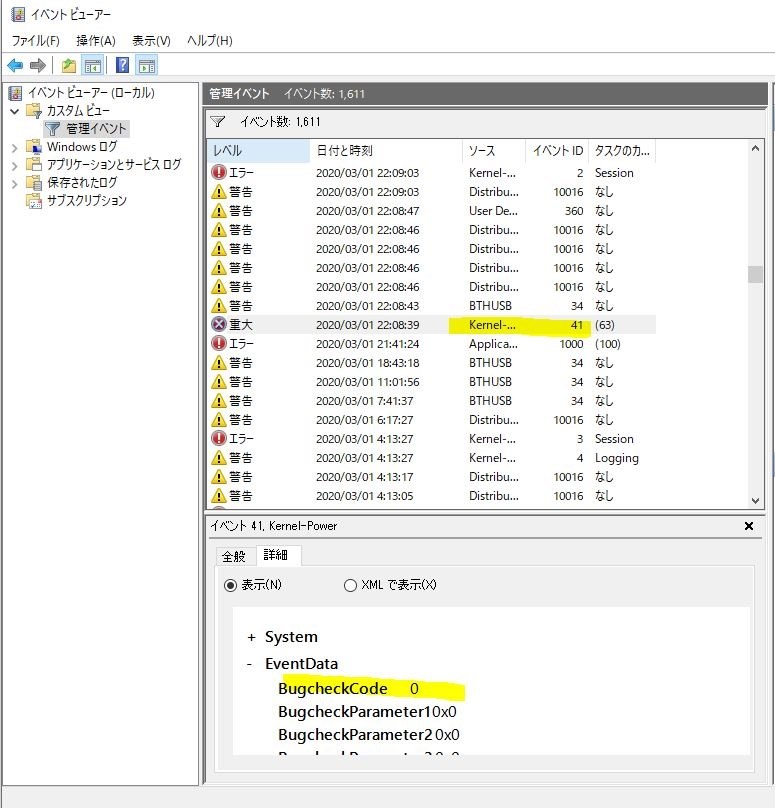Select the 2020/03/01 22:08:47 event row
The width and height of the screenshot is (775, 808).
tap(432, 211)
